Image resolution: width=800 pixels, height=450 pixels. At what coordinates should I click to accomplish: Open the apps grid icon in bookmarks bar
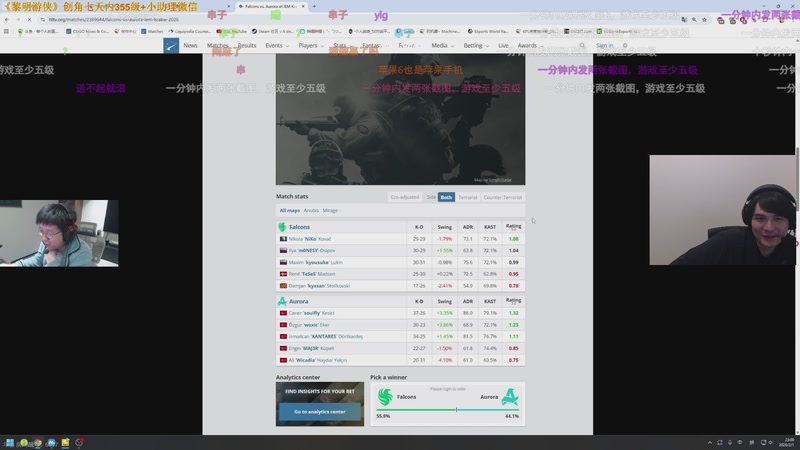(x=6, y=31)
